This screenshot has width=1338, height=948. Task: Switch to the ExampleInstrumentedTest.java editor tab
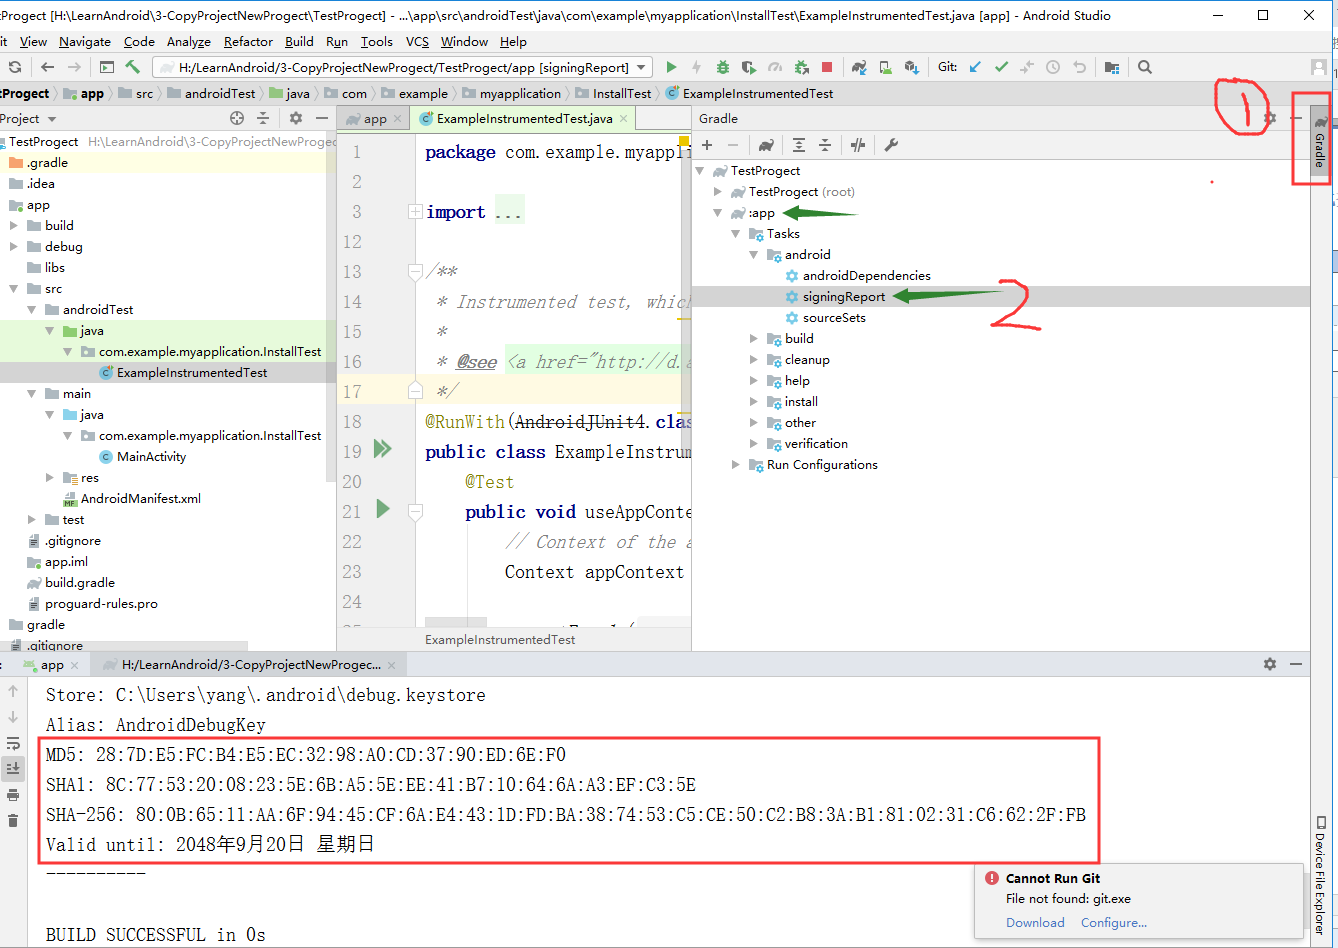coord(525,118)
